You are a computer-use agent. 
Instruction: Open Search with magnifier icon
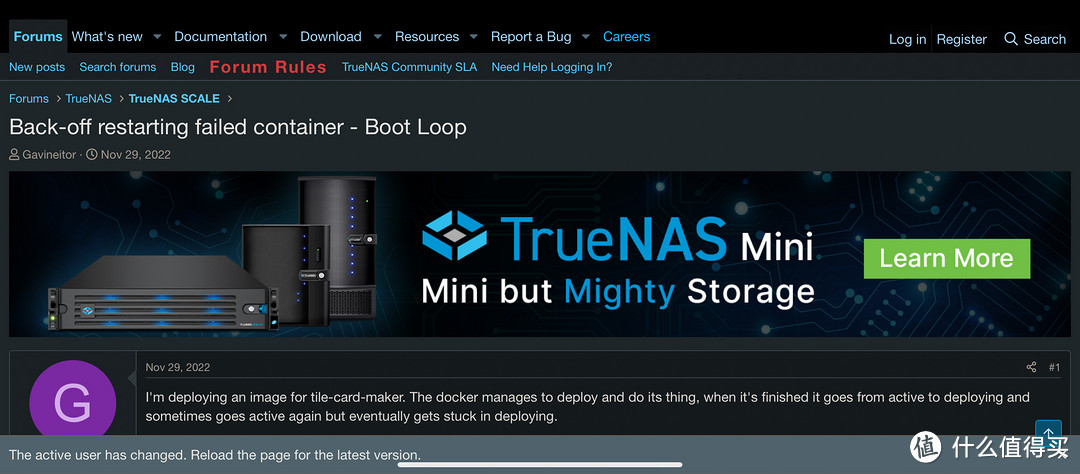pyautogui.click(x=1035, y=39)
